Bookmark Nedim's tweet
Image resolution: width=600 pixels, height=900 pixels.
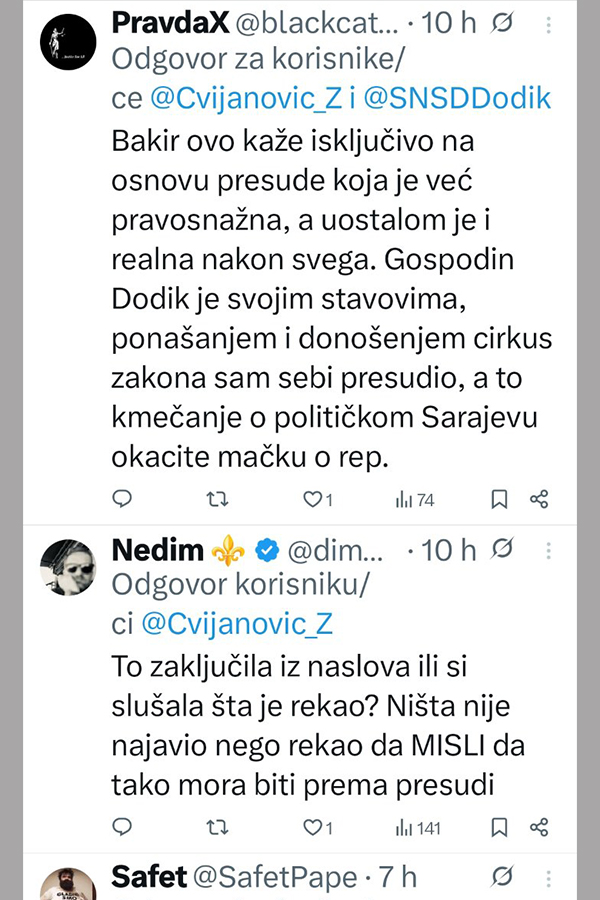click(499, 827)
